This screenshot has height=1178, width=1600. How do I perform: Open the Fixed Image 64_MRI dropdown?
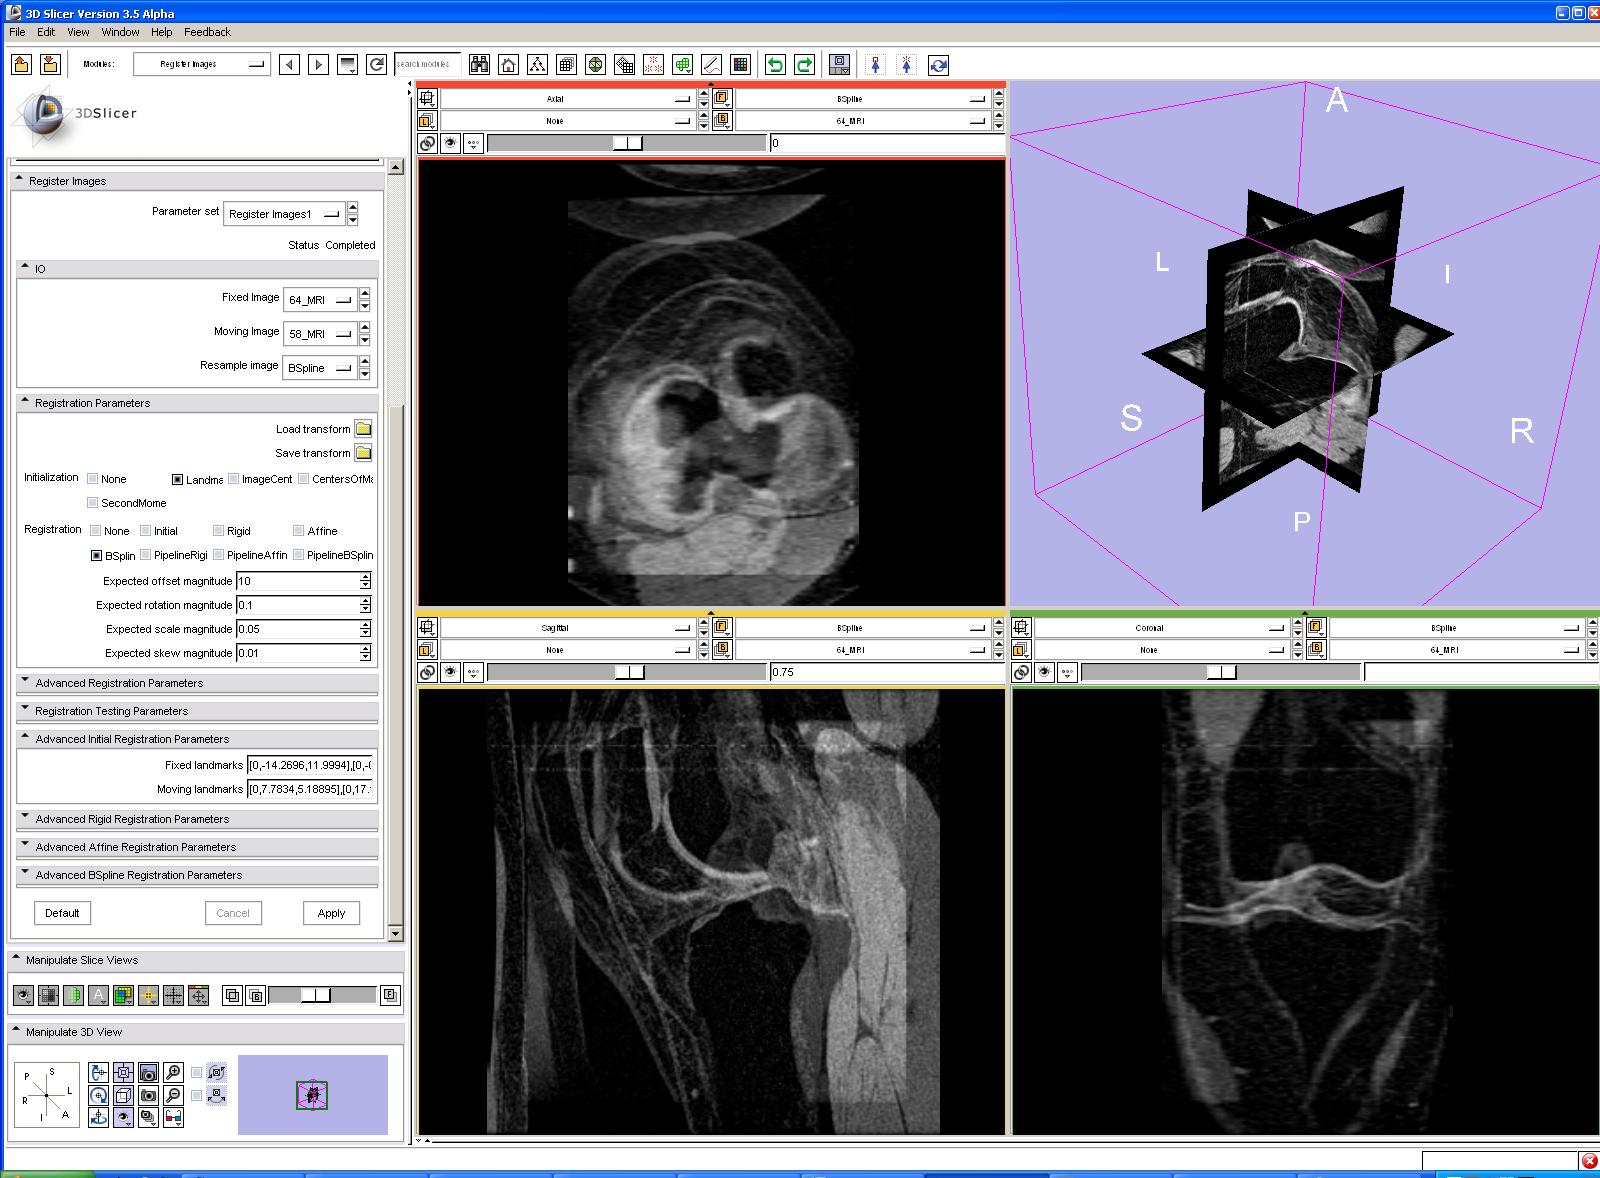click(x=319, y=300)
